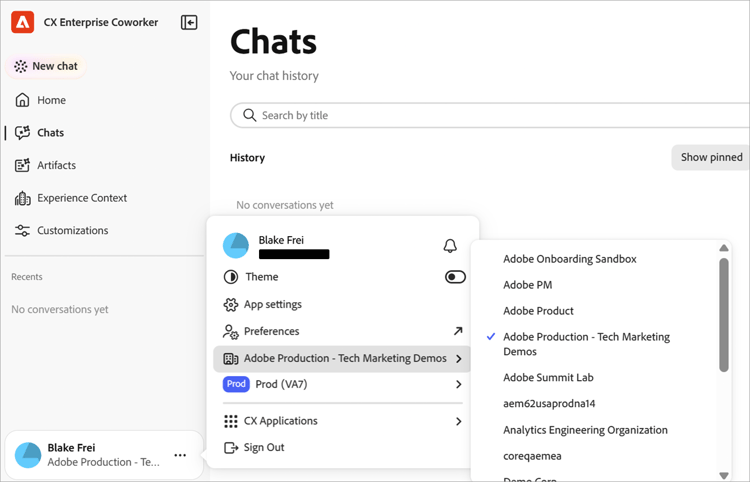Collapse the sidebar with the panel icon
Viewport: 750px width, 482px height.
(189, 22)
